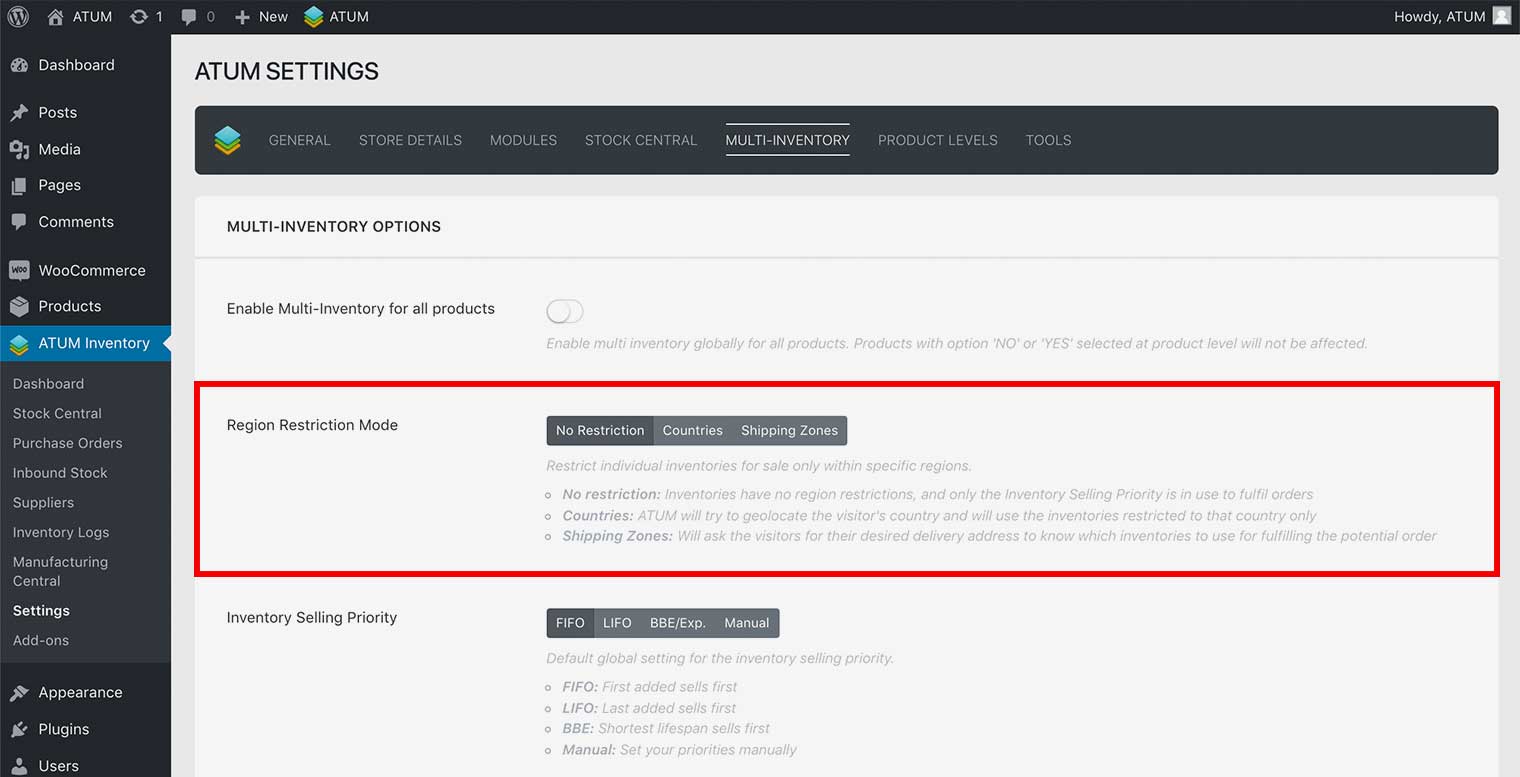1520x777 pixels.
Task: Click the user avatar next to Howdy, ATUM
Action: coord(1501,16)
